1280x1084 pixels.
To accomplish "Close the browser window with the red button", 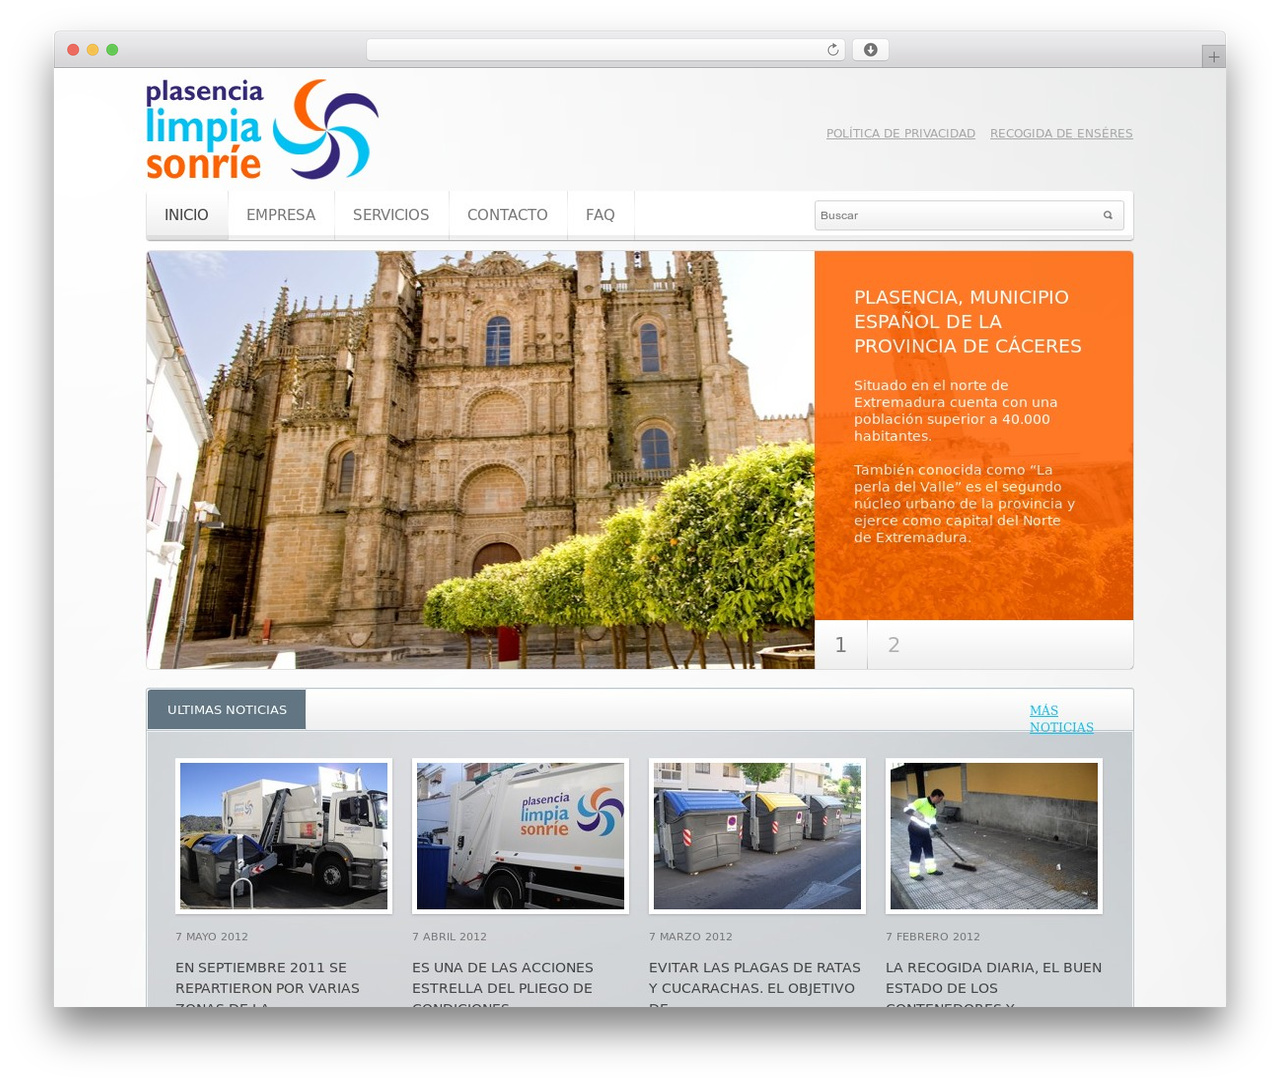I will click(x=73, y=50).
